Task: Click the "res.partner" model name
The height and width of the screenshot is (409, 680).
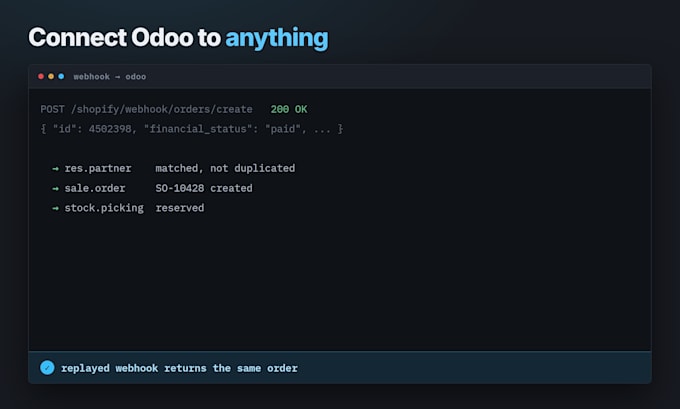Action: (98, 168)
